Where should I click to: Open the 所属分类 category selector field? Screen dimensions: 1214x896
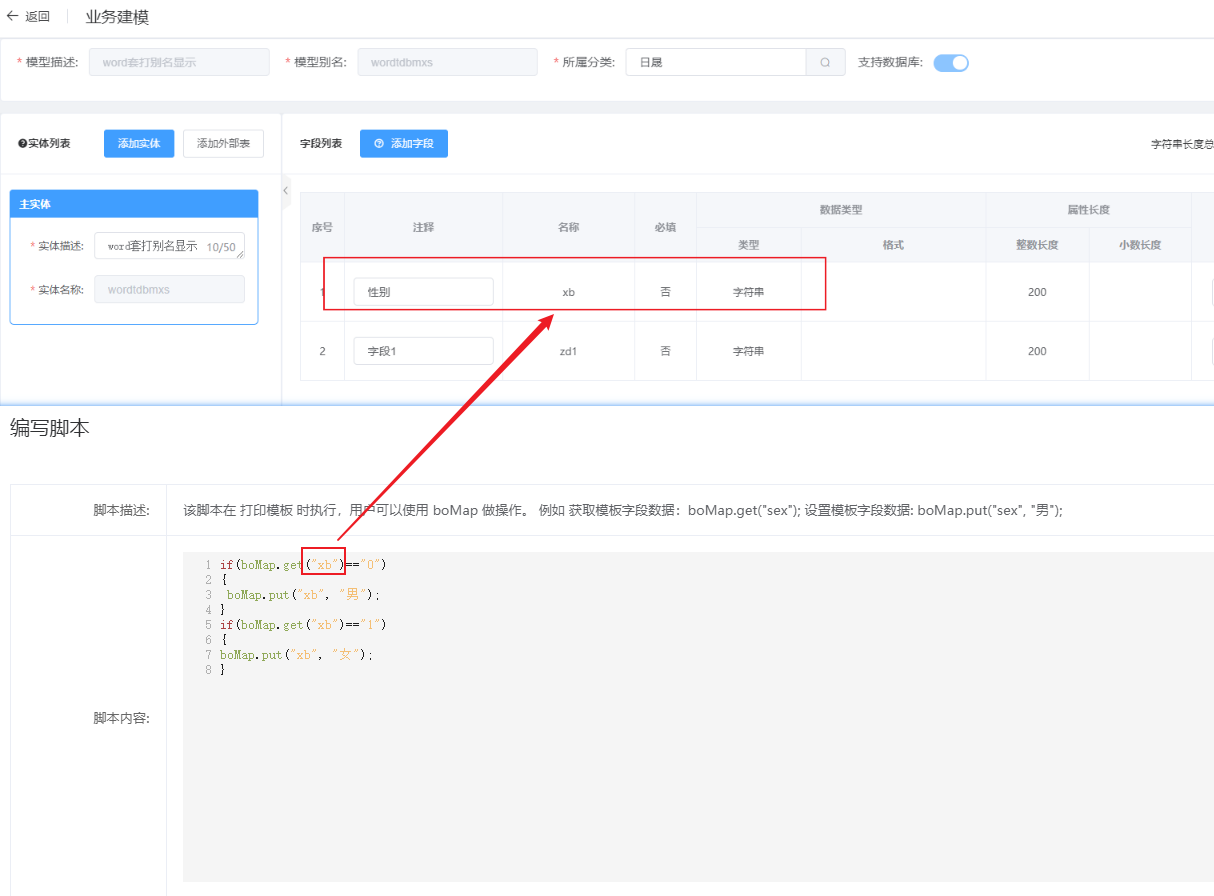click(716, 62)
